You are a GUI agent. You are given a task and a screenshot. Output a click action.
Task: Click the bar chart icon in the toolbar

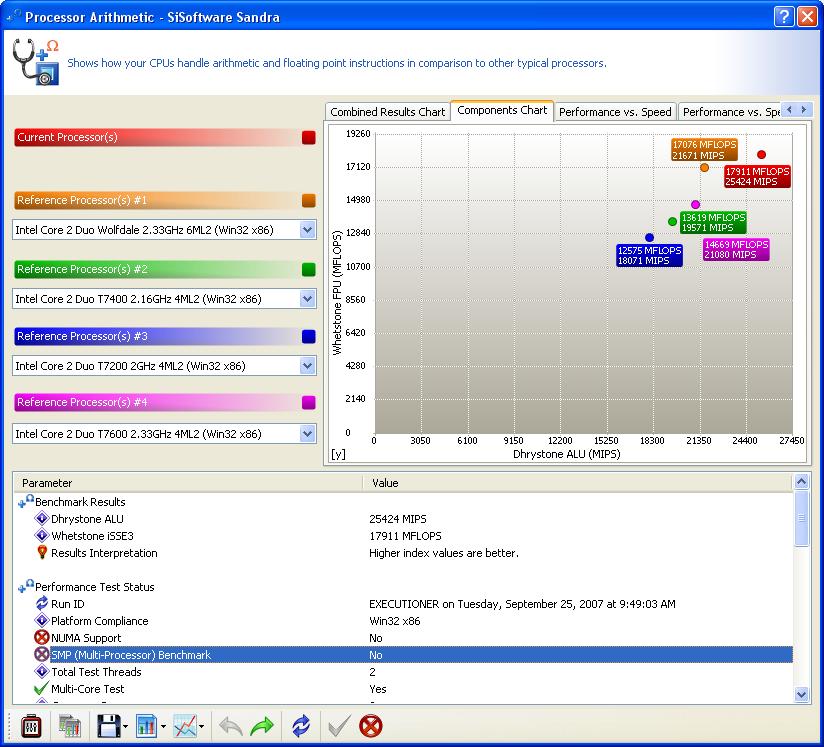146,726
